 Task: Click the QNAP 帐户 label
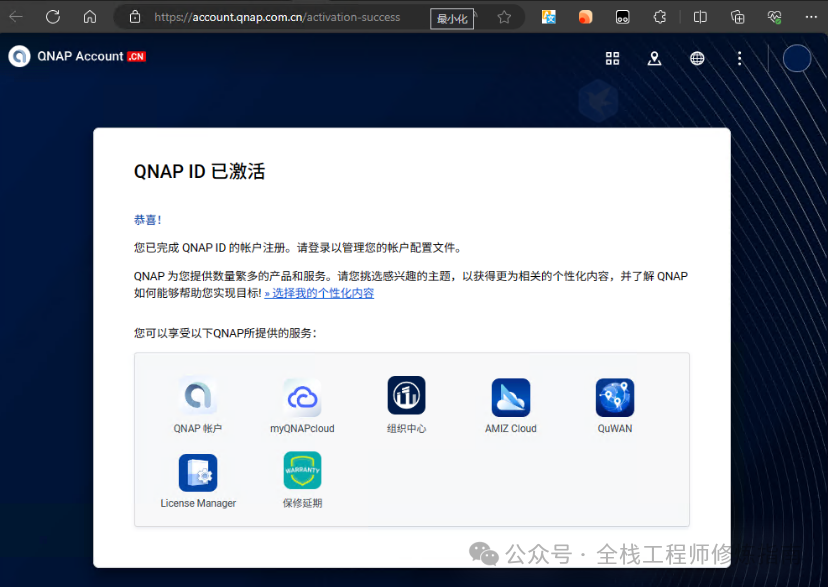(x=198, y=429)
